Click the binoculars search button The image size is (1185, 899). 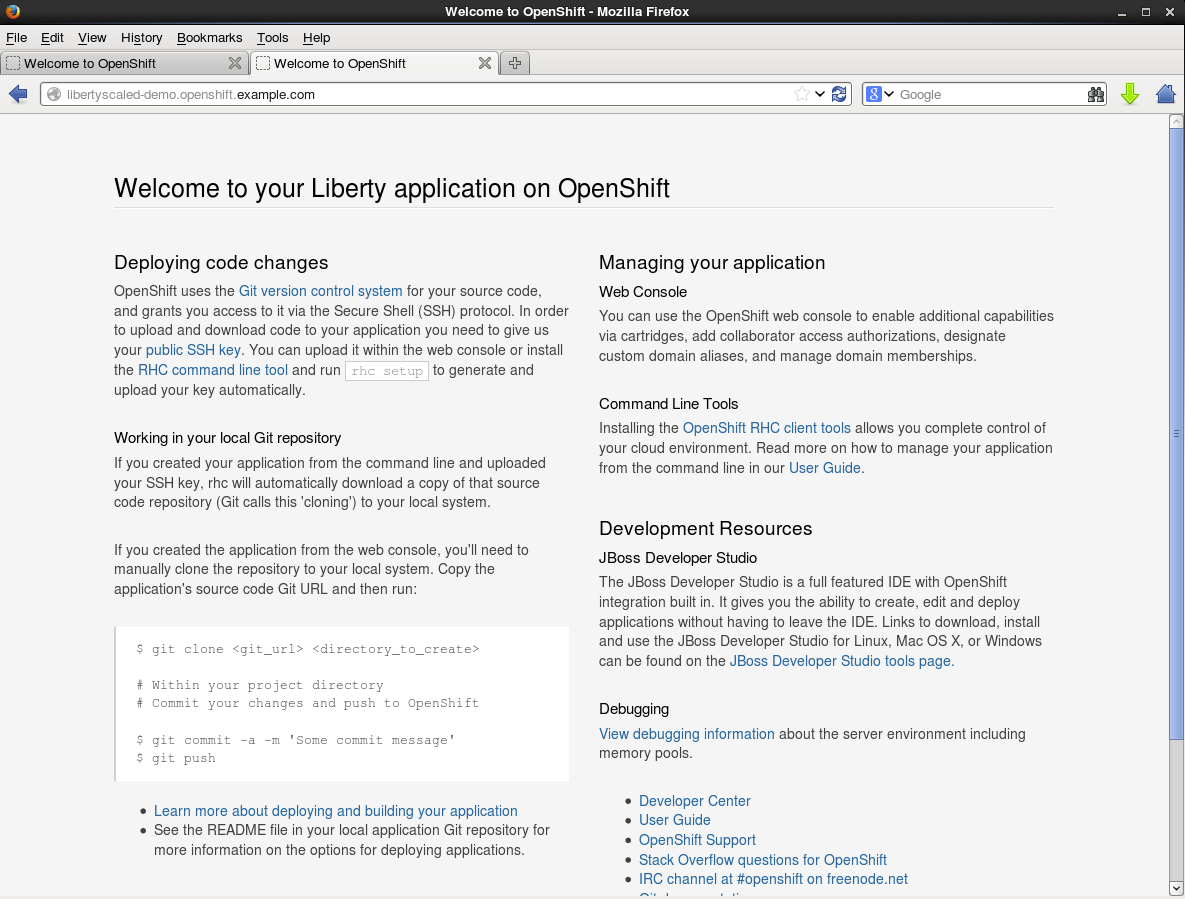(1095, 94)
